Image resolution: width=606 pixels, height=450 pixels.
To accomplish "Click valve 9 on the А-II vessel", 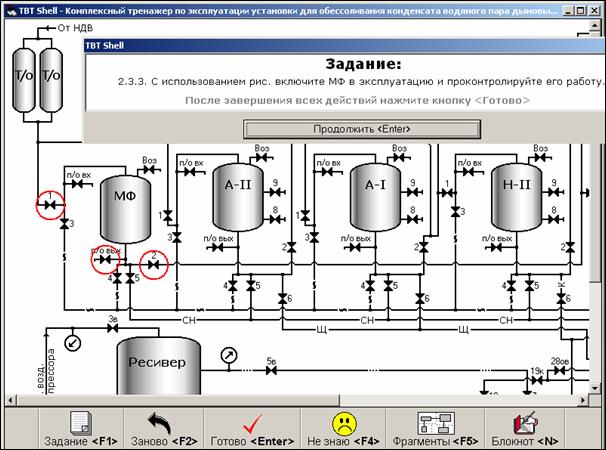I will 275,192.
